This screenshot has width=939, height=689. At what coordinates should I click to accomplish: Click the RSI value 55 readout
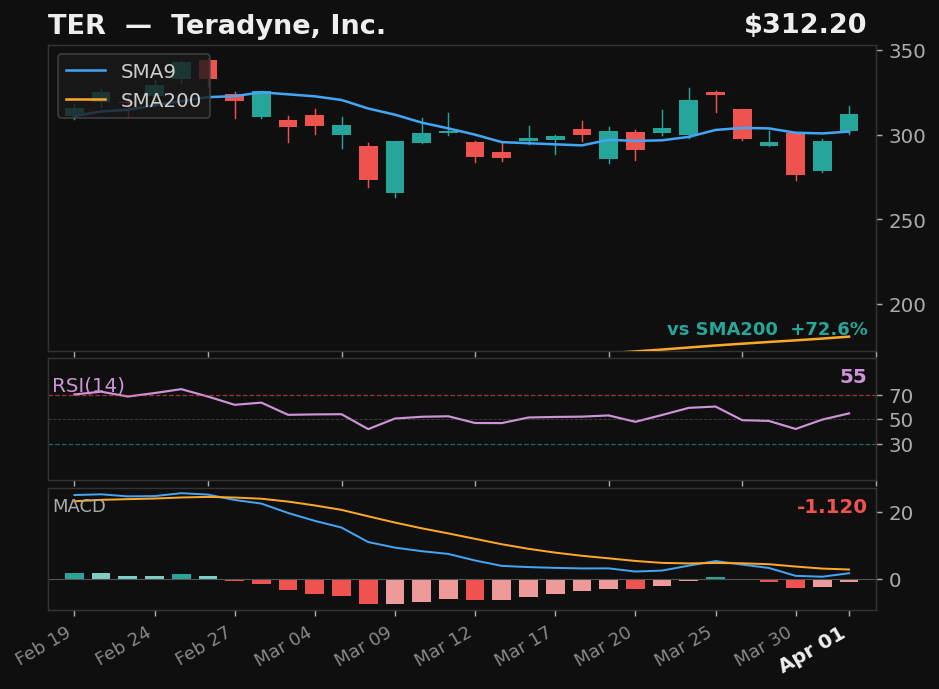[853, 377]
